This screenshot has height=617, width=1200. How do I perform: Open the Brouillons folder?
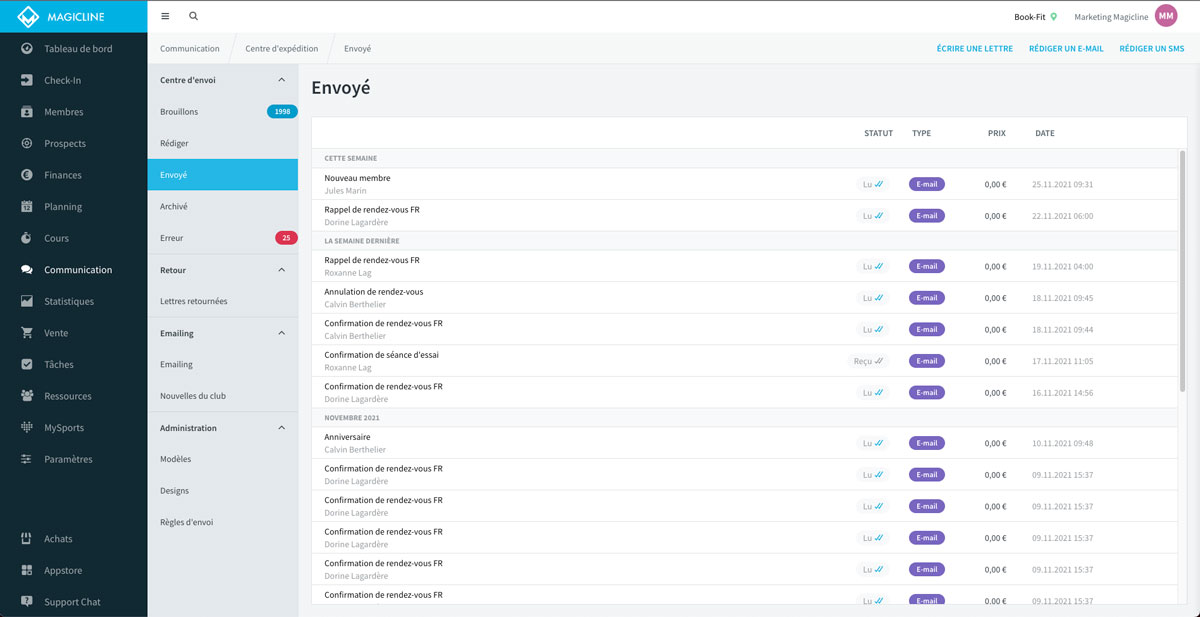point(222,112)
